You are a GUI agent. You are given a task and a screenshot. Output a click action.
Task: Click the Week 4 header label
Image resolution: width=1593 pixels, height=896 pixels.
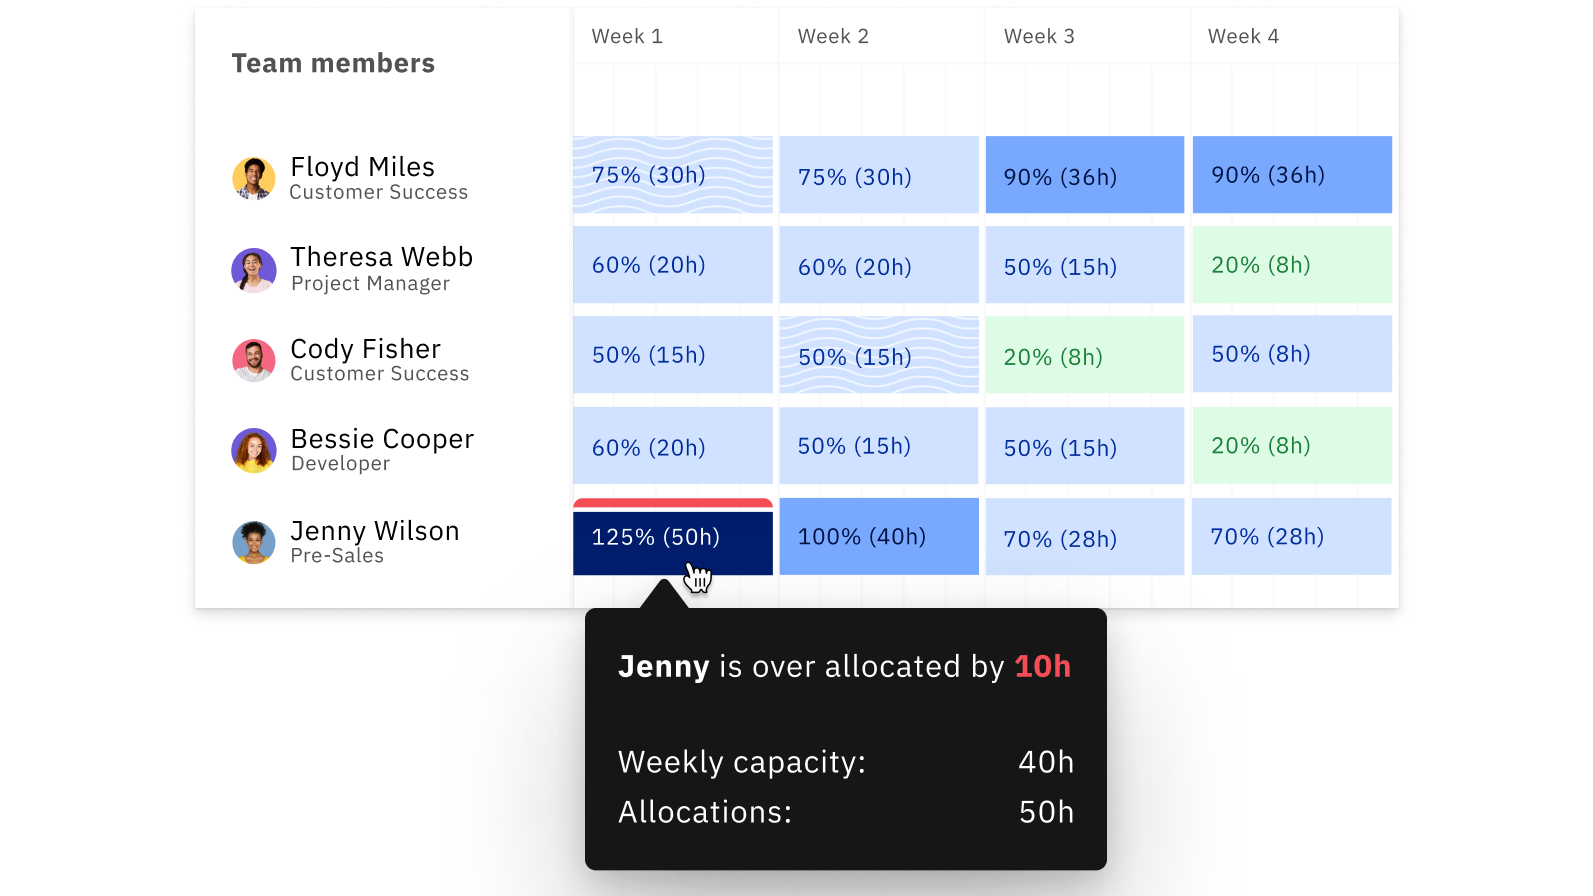[x=1243, y=36]
